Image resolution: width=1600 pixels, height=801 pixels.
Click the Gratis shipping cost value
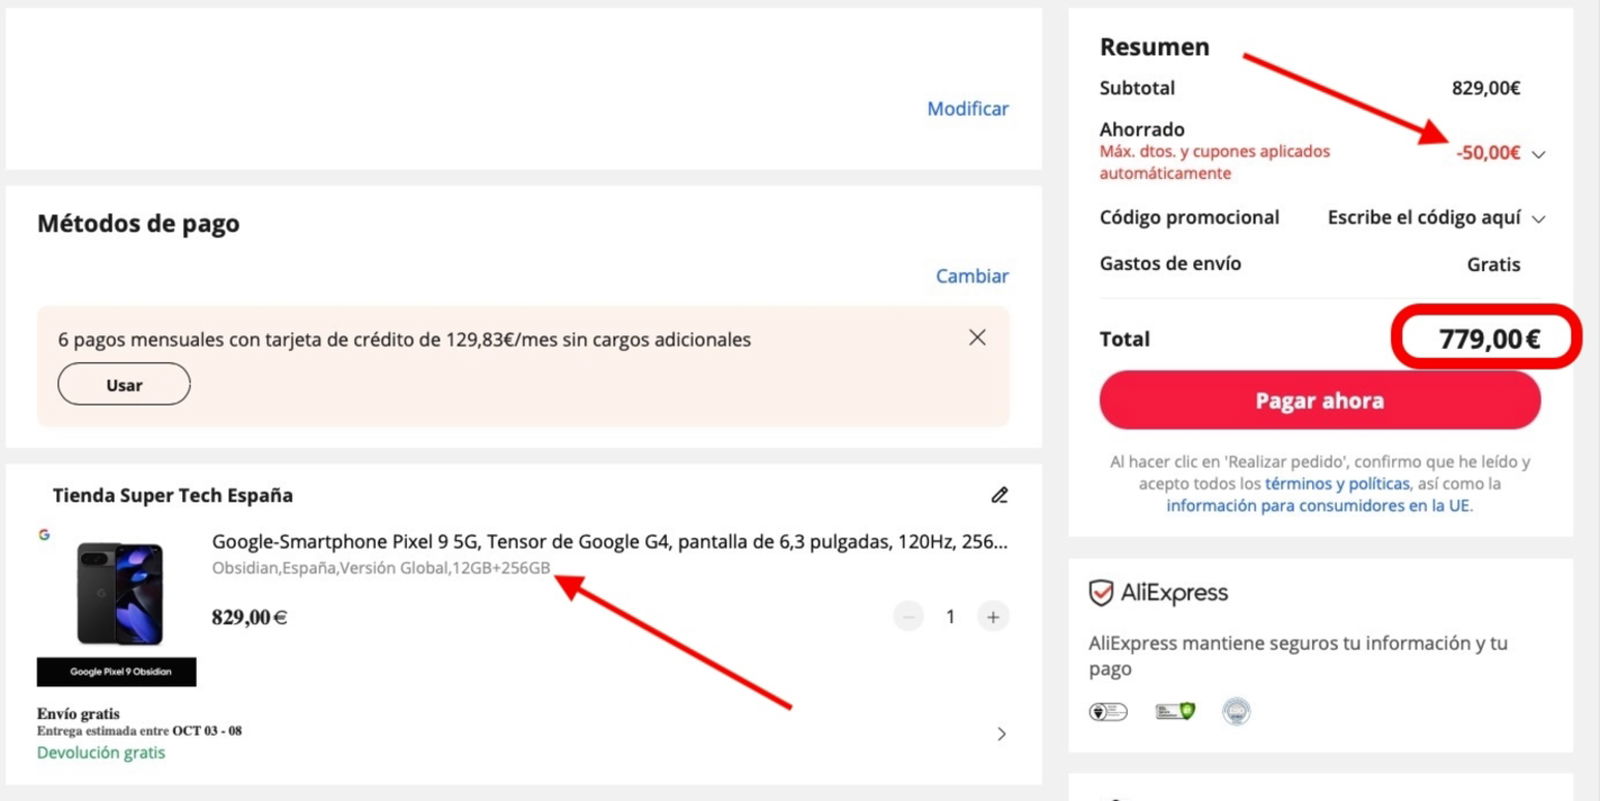click(x=1493, y=264)
